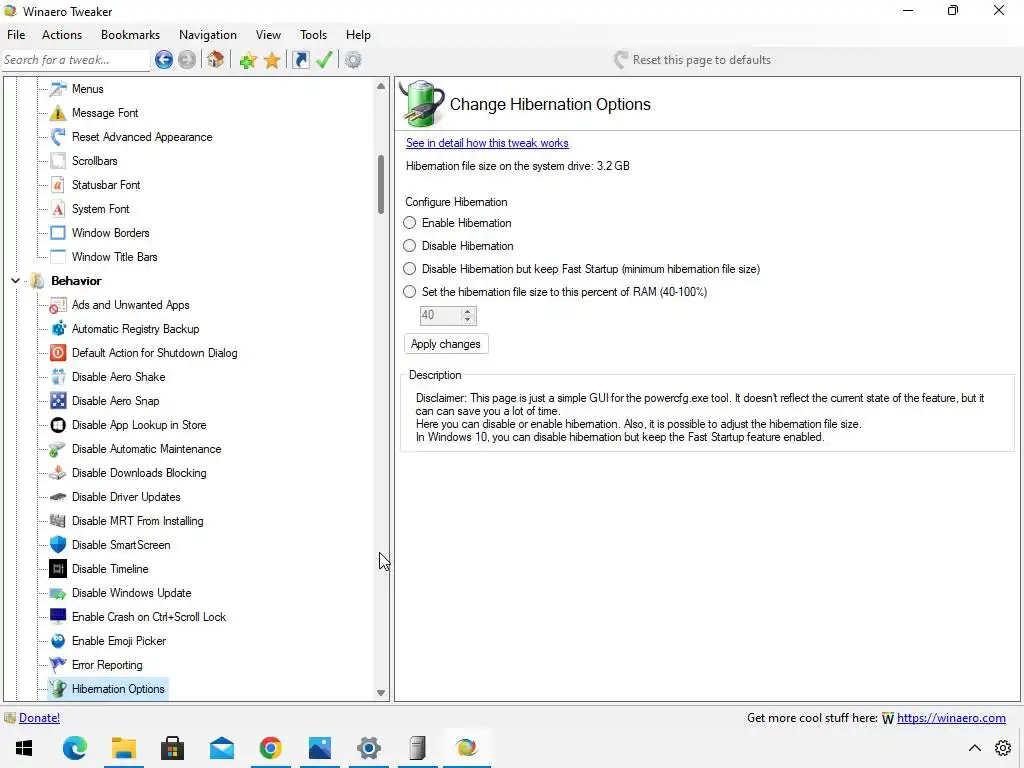Go to the Home page icon
Image resolution: width=1024 pixels, height=768 pixels.
pyautogui.click(x=216, y=60)
